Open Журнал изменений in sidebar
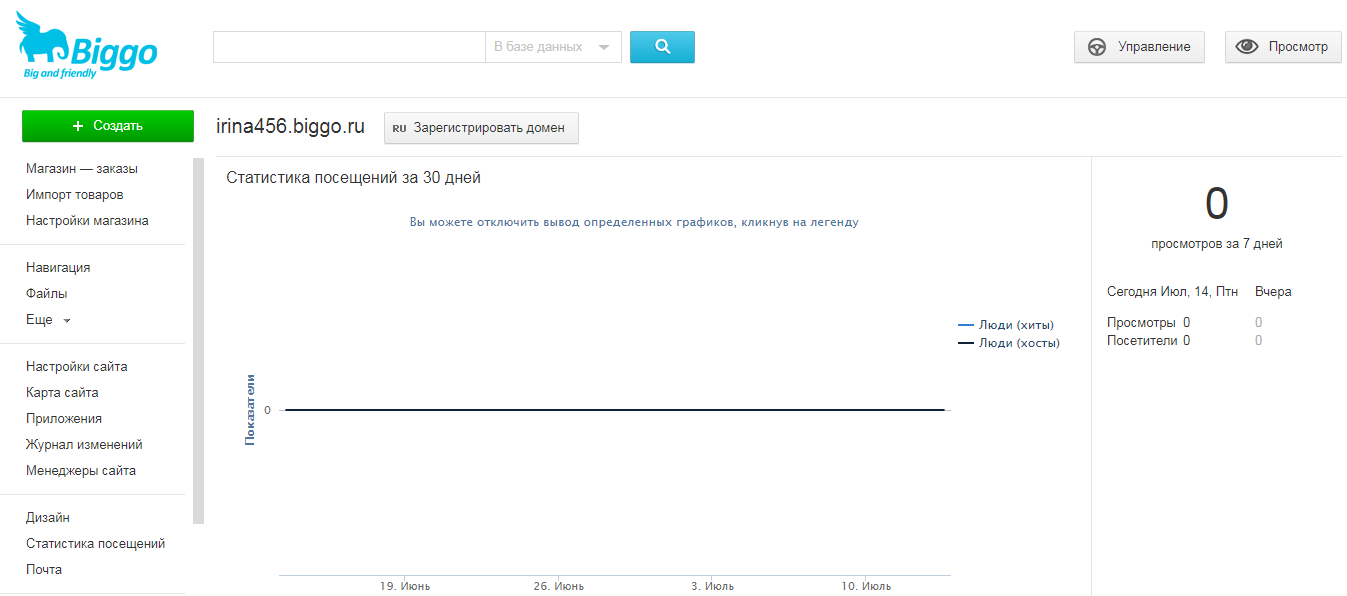 [x=84, y=445]
